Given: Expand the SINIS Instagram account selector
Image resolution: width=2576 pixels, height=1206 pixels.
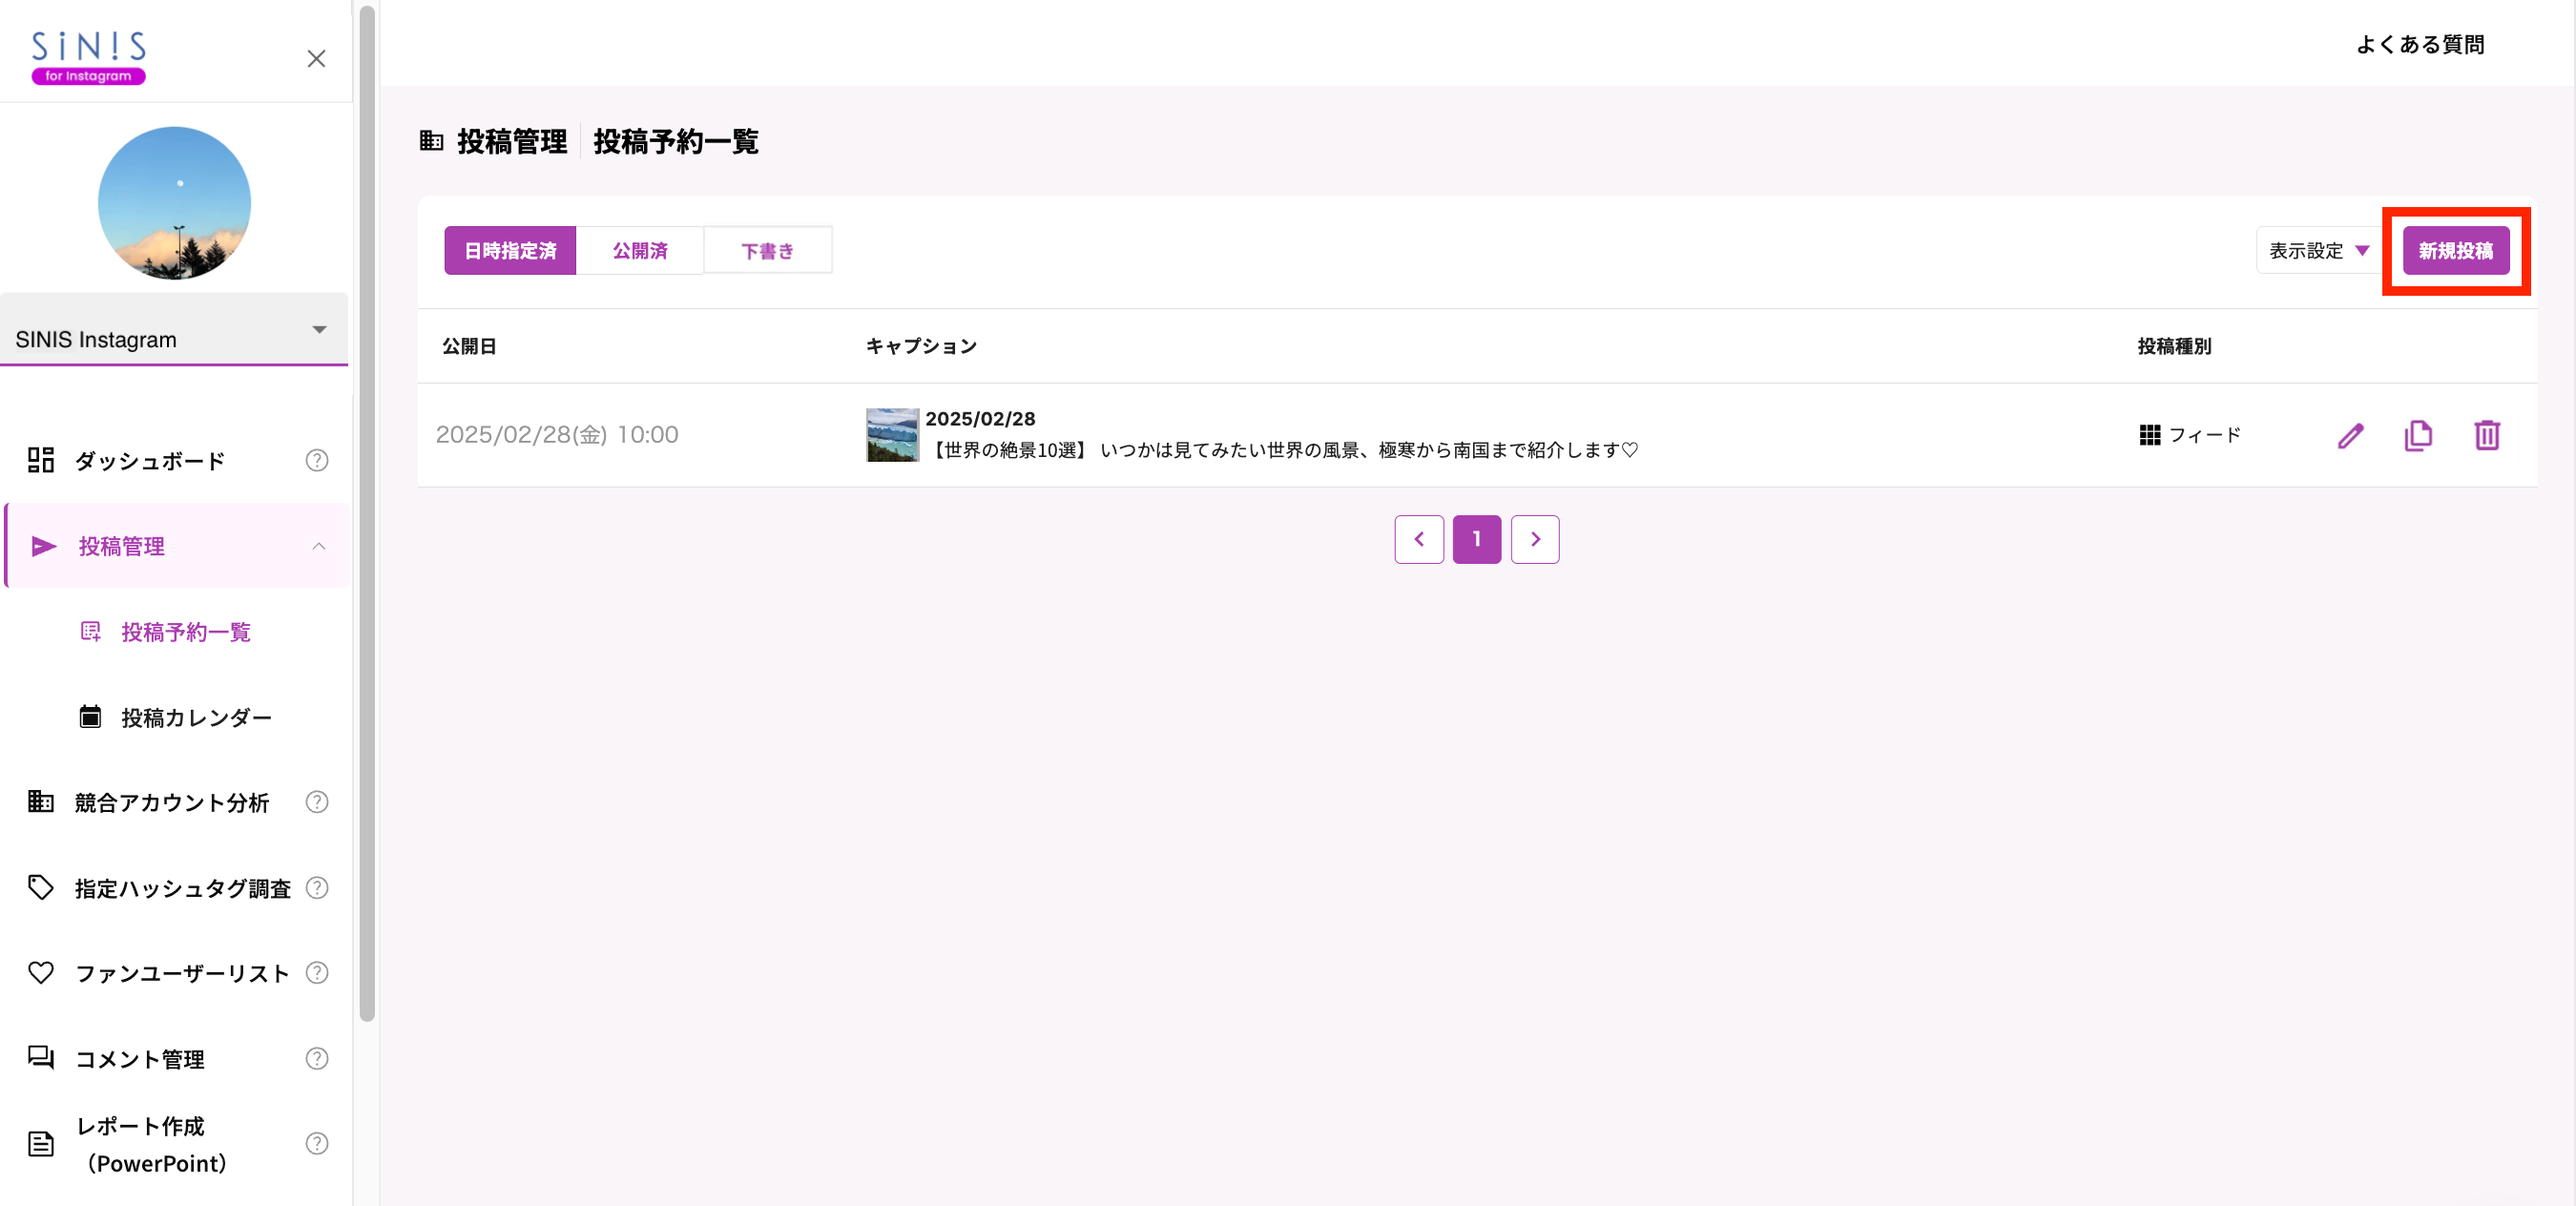Looking at the screenshot, I should coord(319,329).
